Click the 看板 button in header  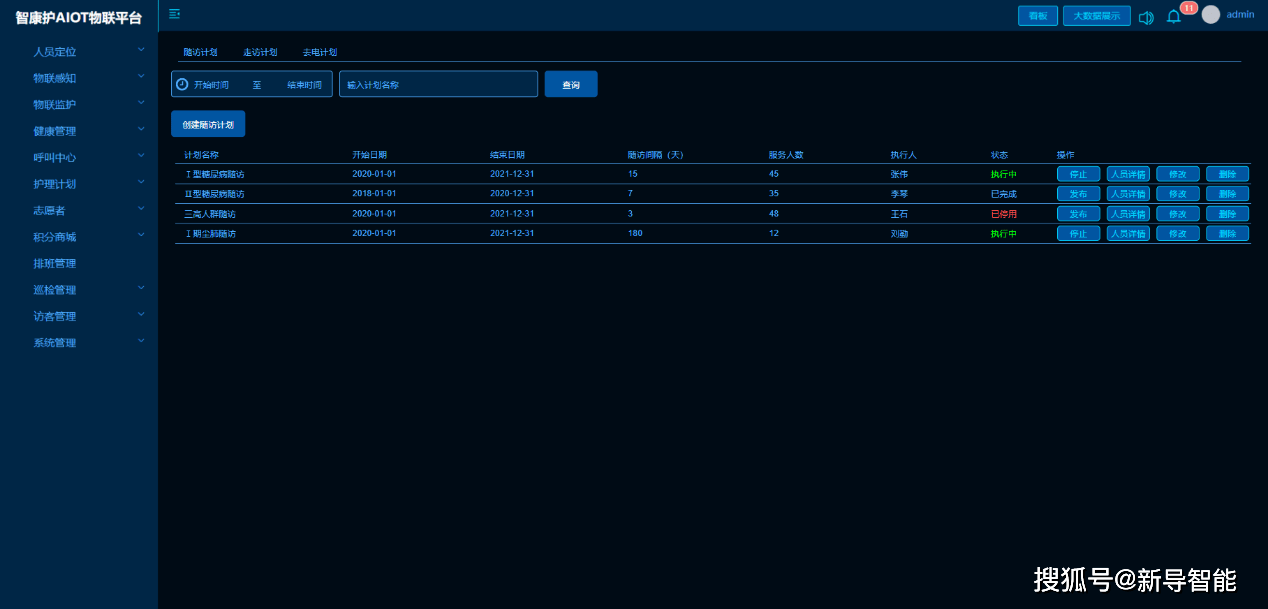point(1038,16)
